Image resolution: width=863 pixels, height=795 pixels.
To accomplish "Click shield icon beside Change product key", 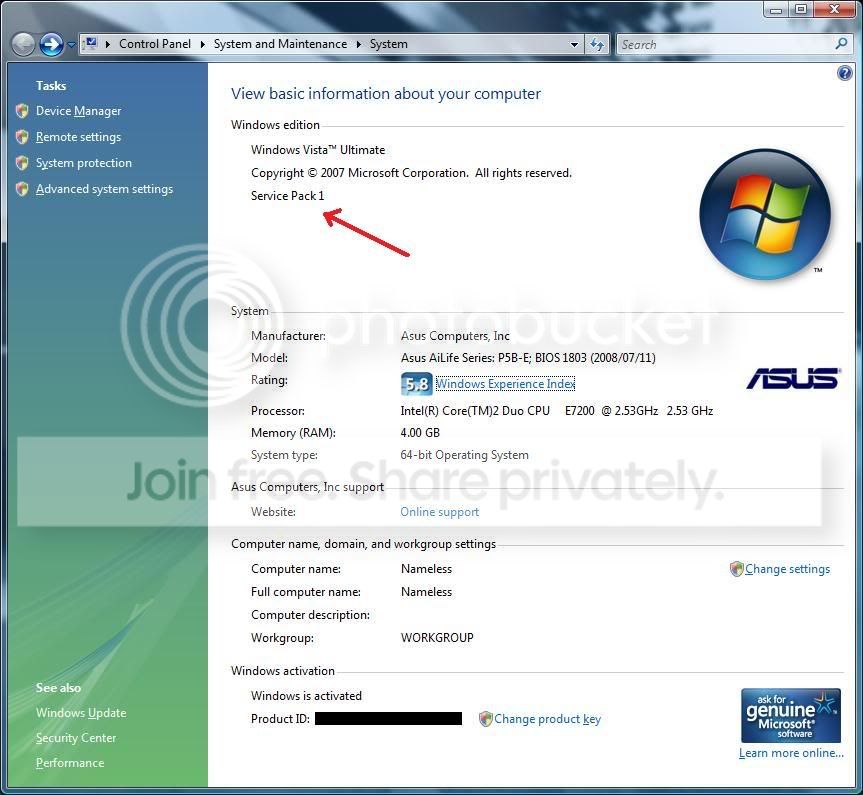I will (485, 719).
